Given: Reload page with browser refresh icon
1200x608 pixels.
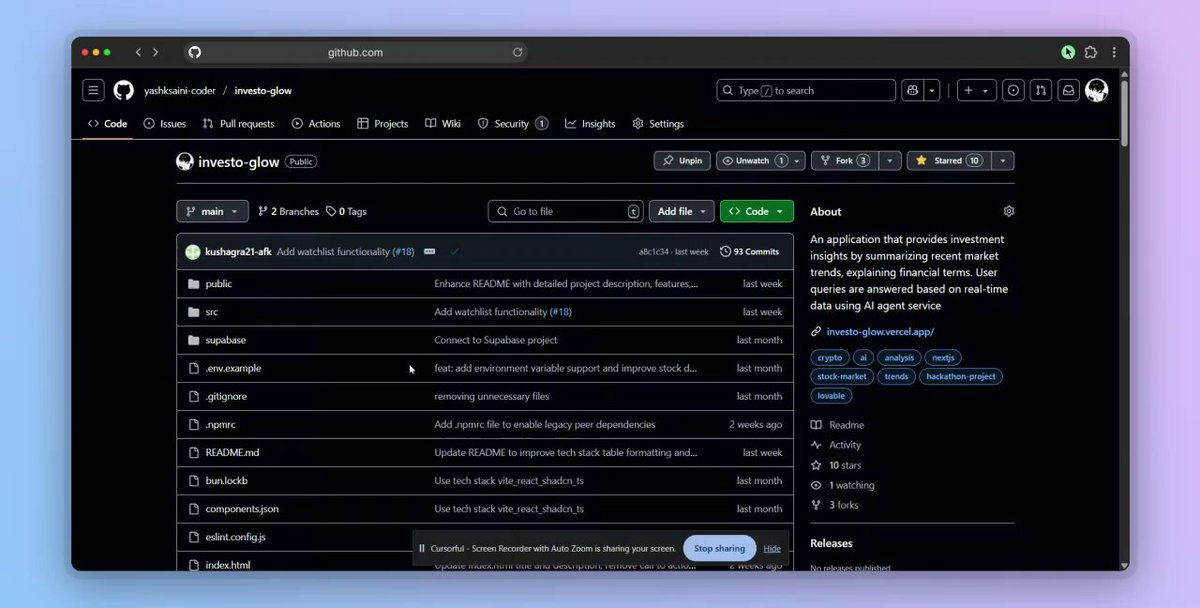Looking at the screenshot, I should [517, 52].
